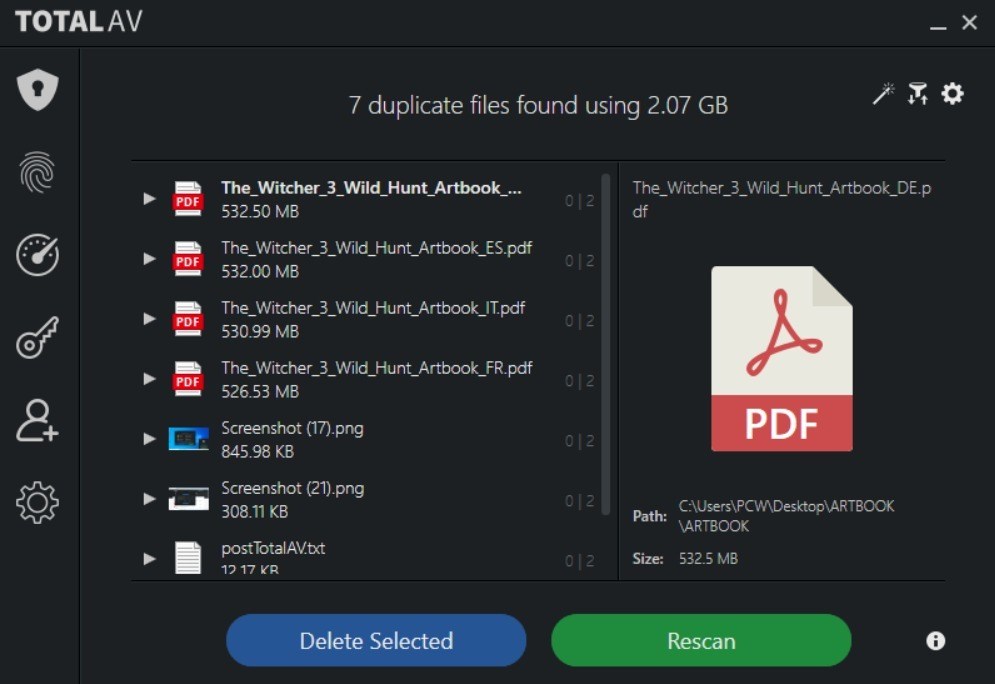Expand the postTotalAV.txt duplicate group

149,558
